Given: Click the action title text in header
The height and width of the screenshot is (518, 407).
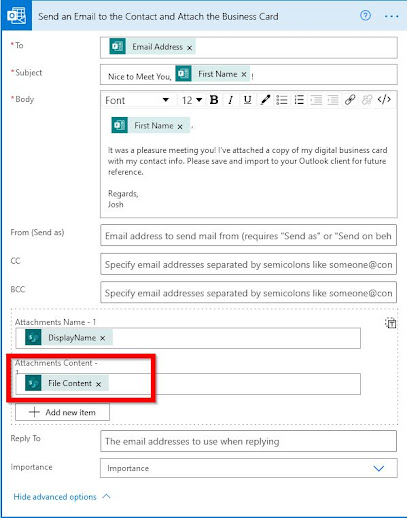Looking at the screenshot, I should (158, 17).
